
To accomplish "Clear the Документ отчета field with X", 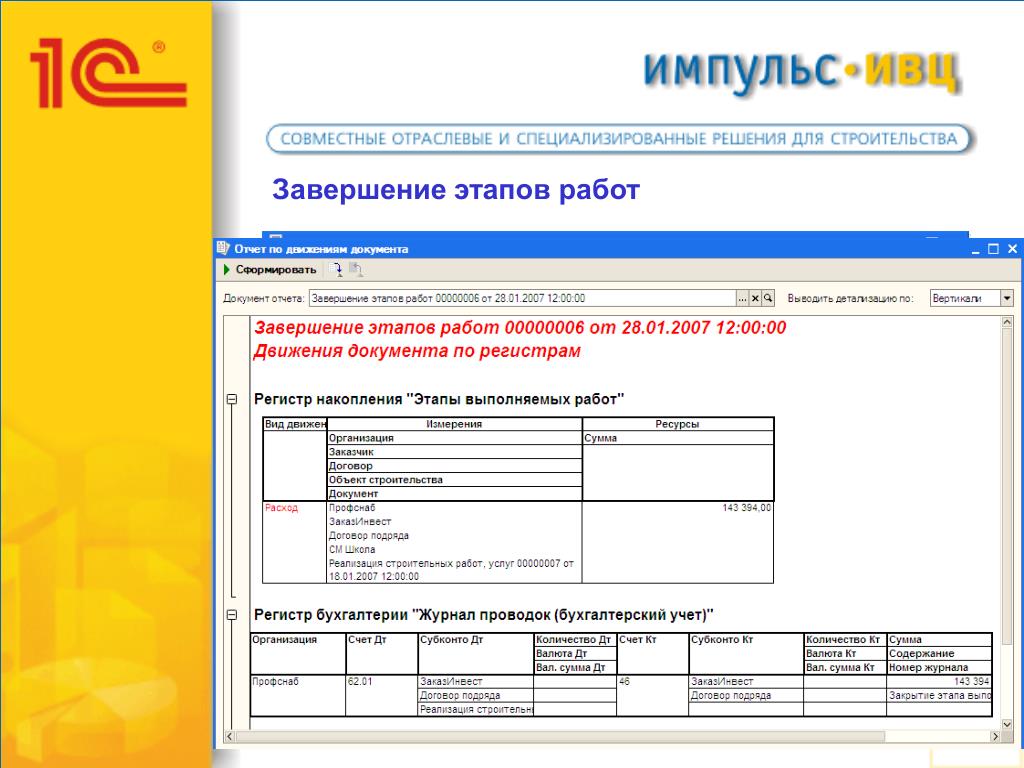I will [x=755, y=298].
